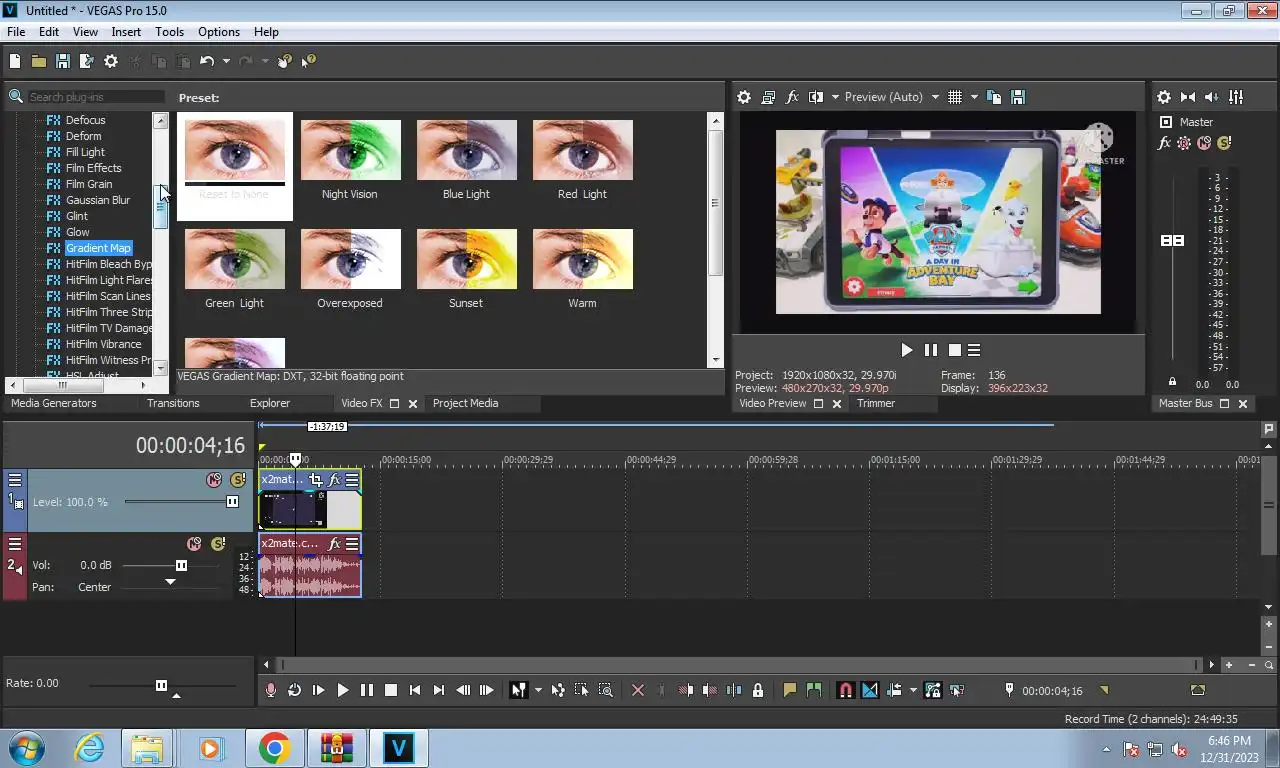Select the Film Grain plug-in
Viewport: 1280px width, 768px height.
[x=88, y=184]
